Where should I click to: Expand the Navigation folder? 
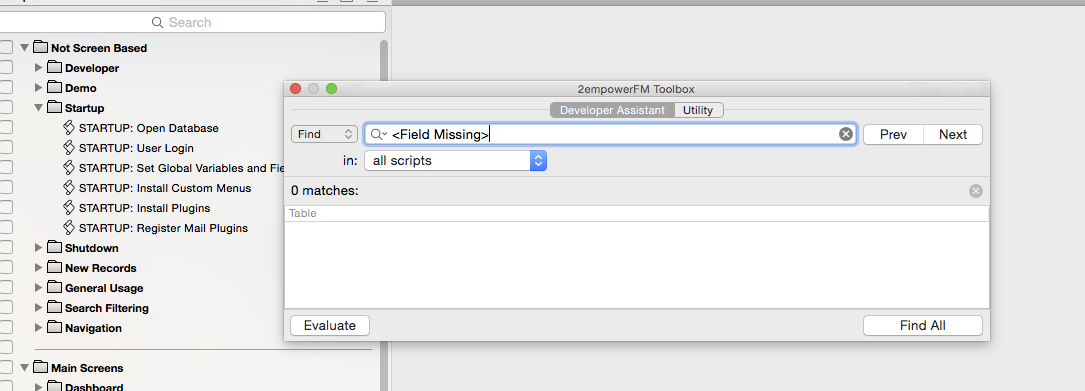click(x=39, y=328)
